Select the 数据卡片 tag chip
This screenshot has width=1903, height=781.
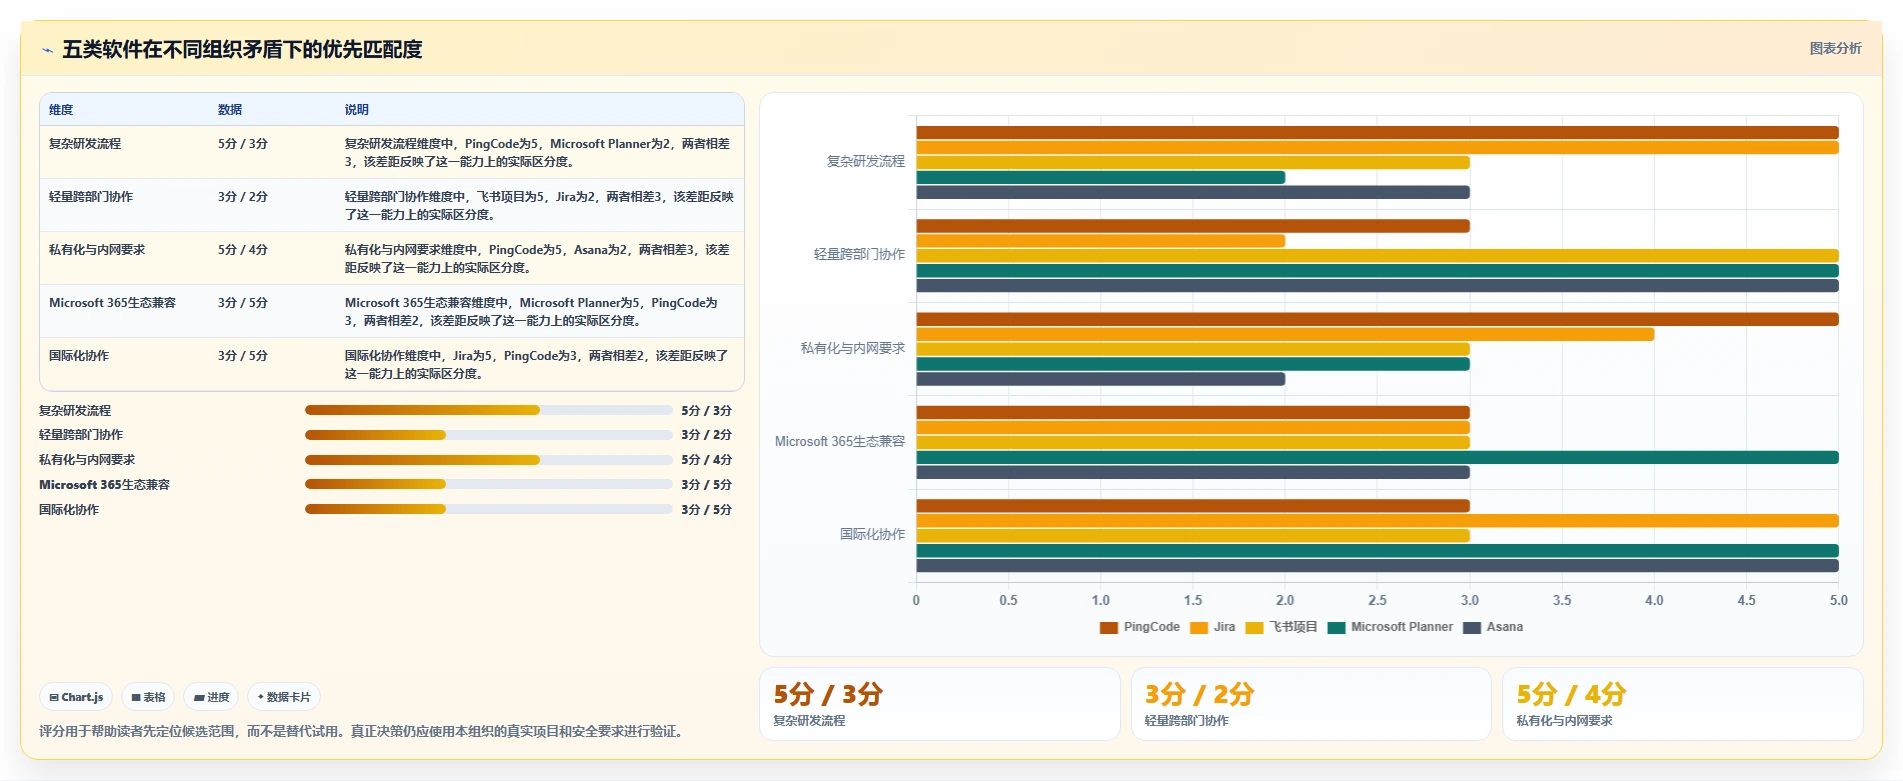pos(284,697)
